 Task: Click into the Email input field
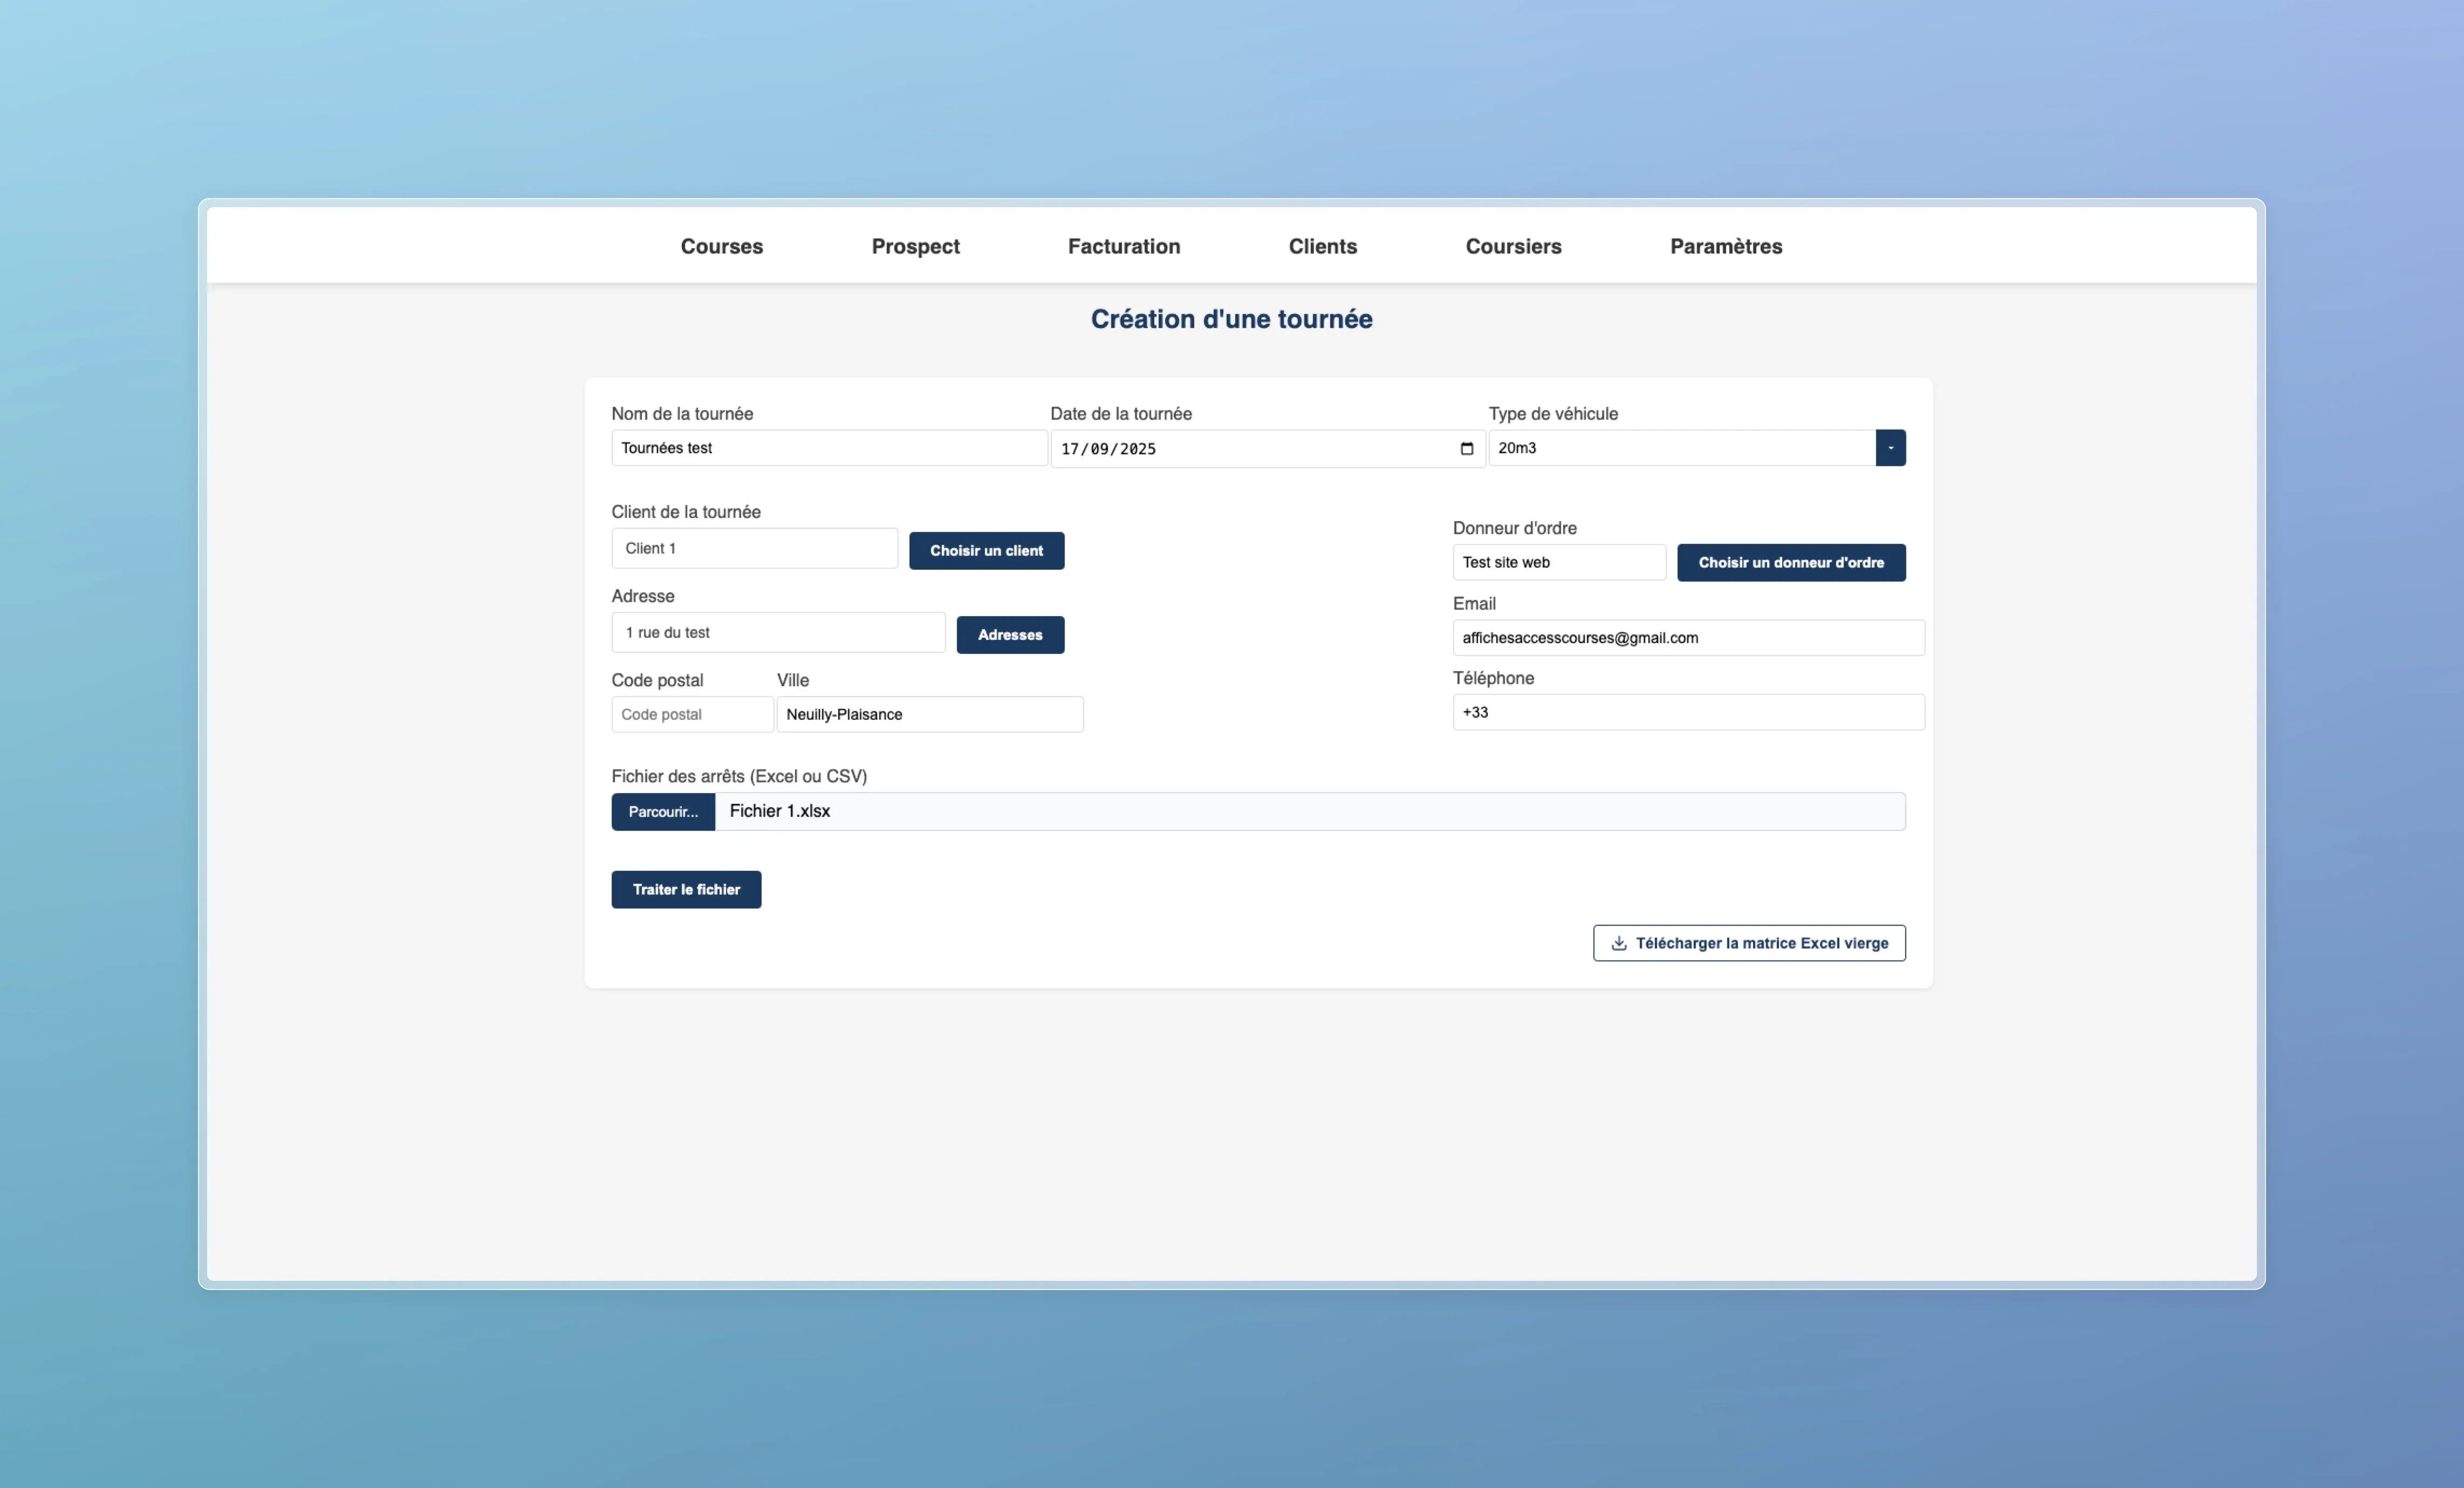pos(1687,638)
